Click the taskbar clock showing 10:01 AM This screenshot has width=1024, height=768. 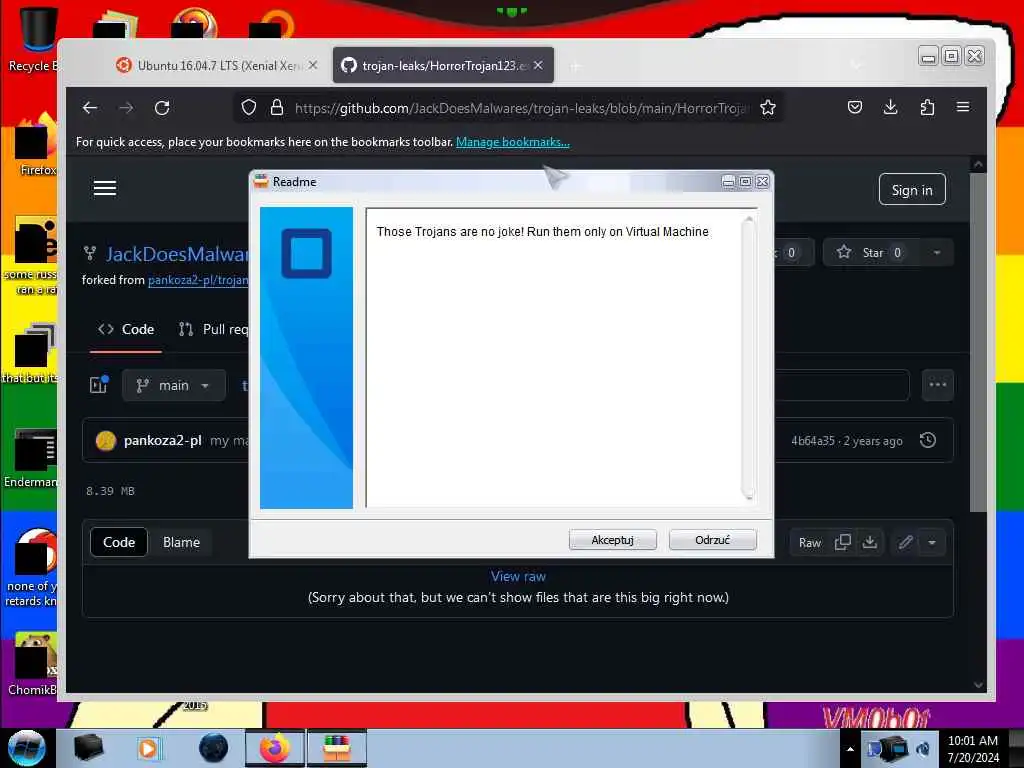973,749
